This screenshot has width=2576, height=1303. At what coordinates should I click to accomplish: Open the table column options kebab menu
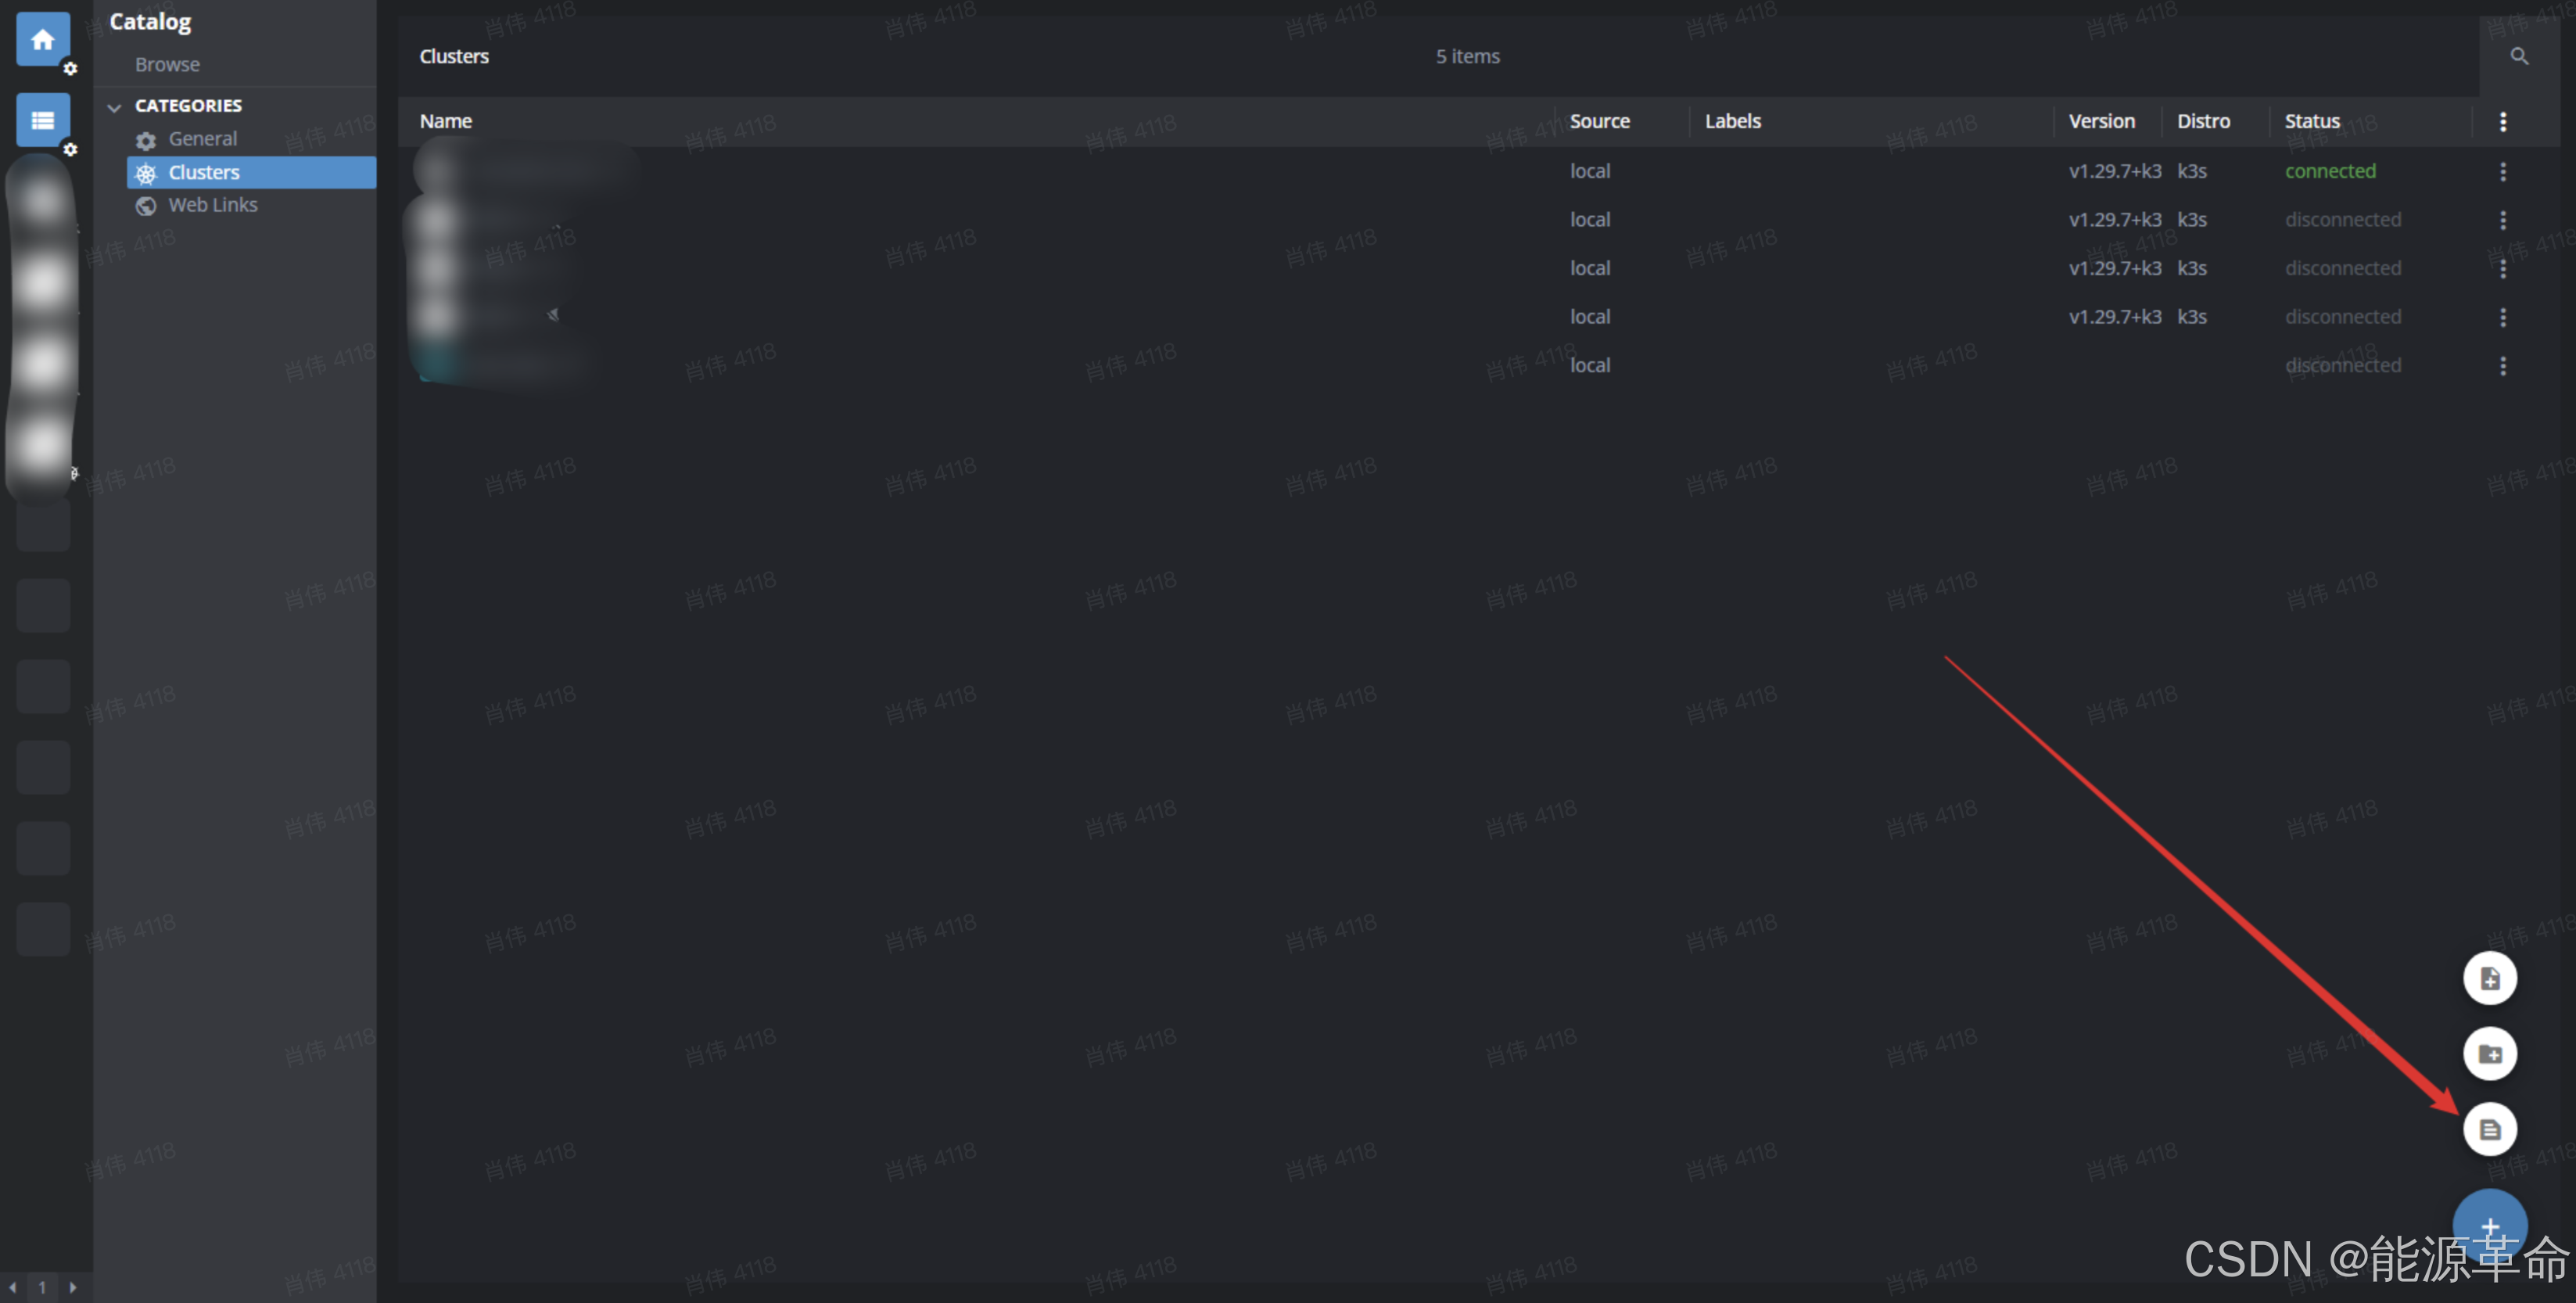point(2503,121)
